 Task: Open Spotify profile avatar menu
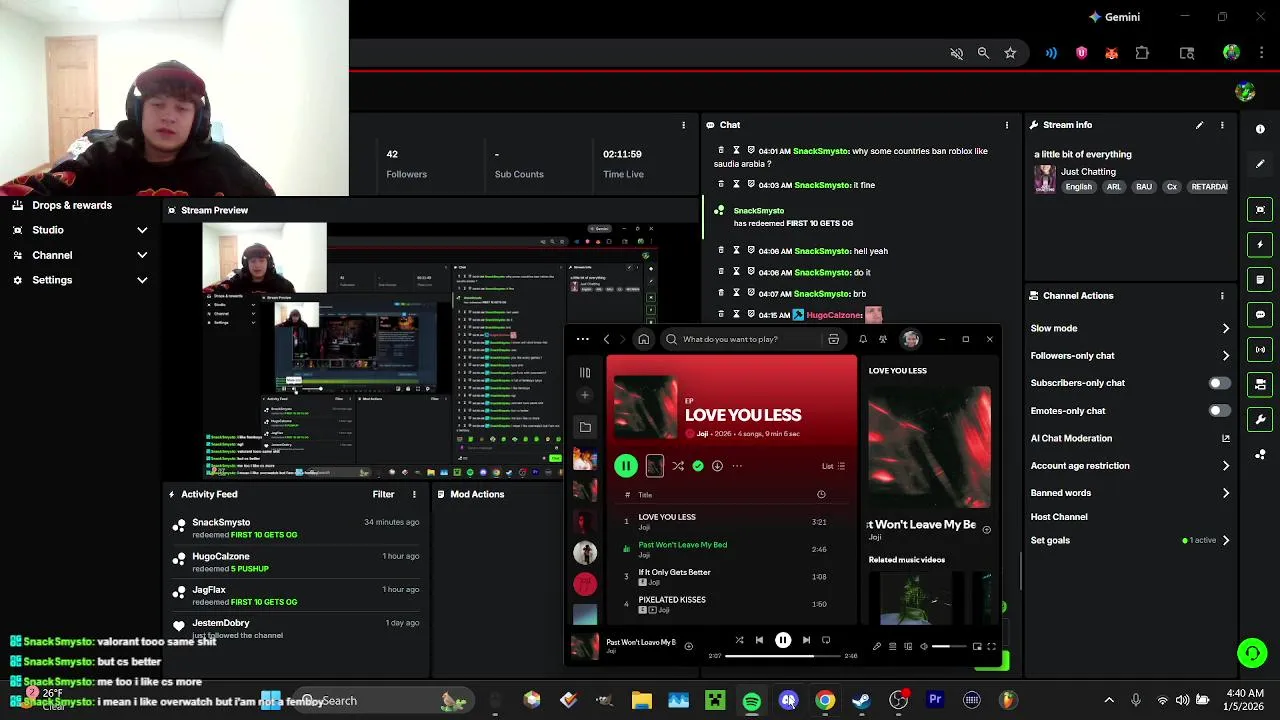911,339
